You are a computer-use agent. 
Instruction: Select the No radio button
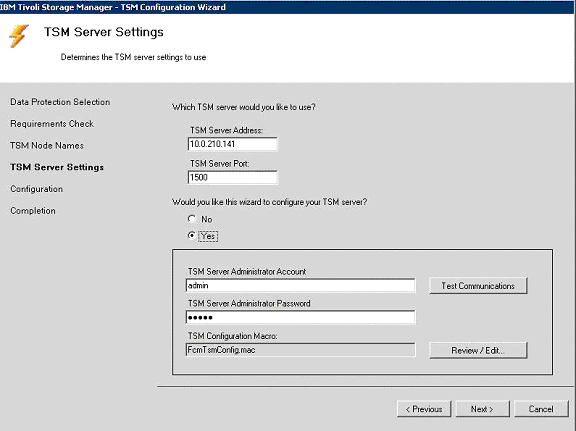point(192,219)
